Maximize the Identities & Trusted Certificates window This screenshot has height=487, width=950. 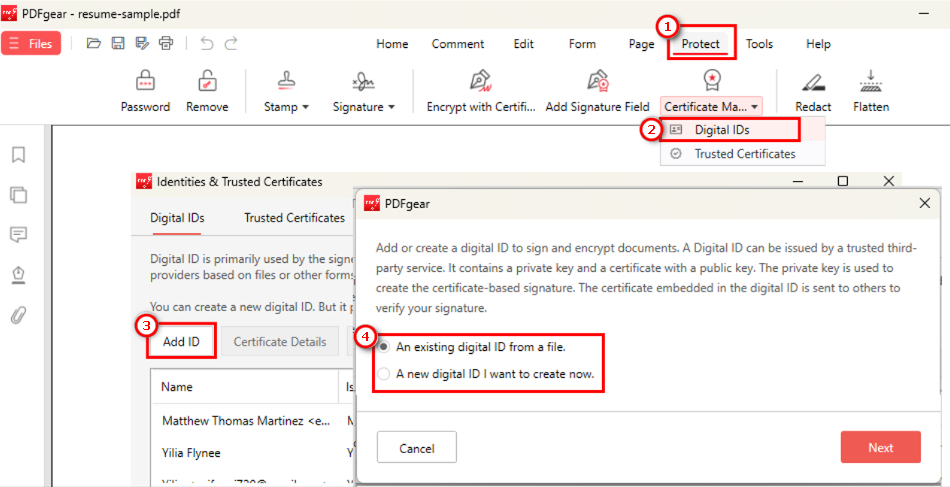(x=842, y=181)
